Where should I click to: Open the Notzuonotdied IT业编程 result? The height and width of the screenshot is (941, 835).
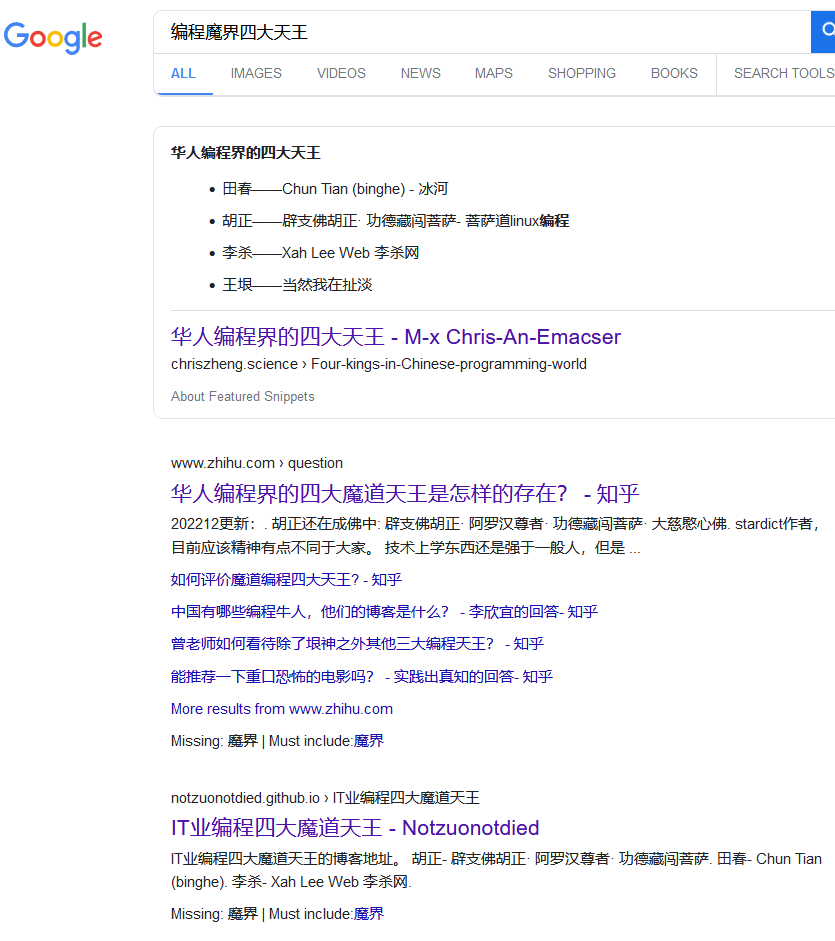click(x=355, y=828)
